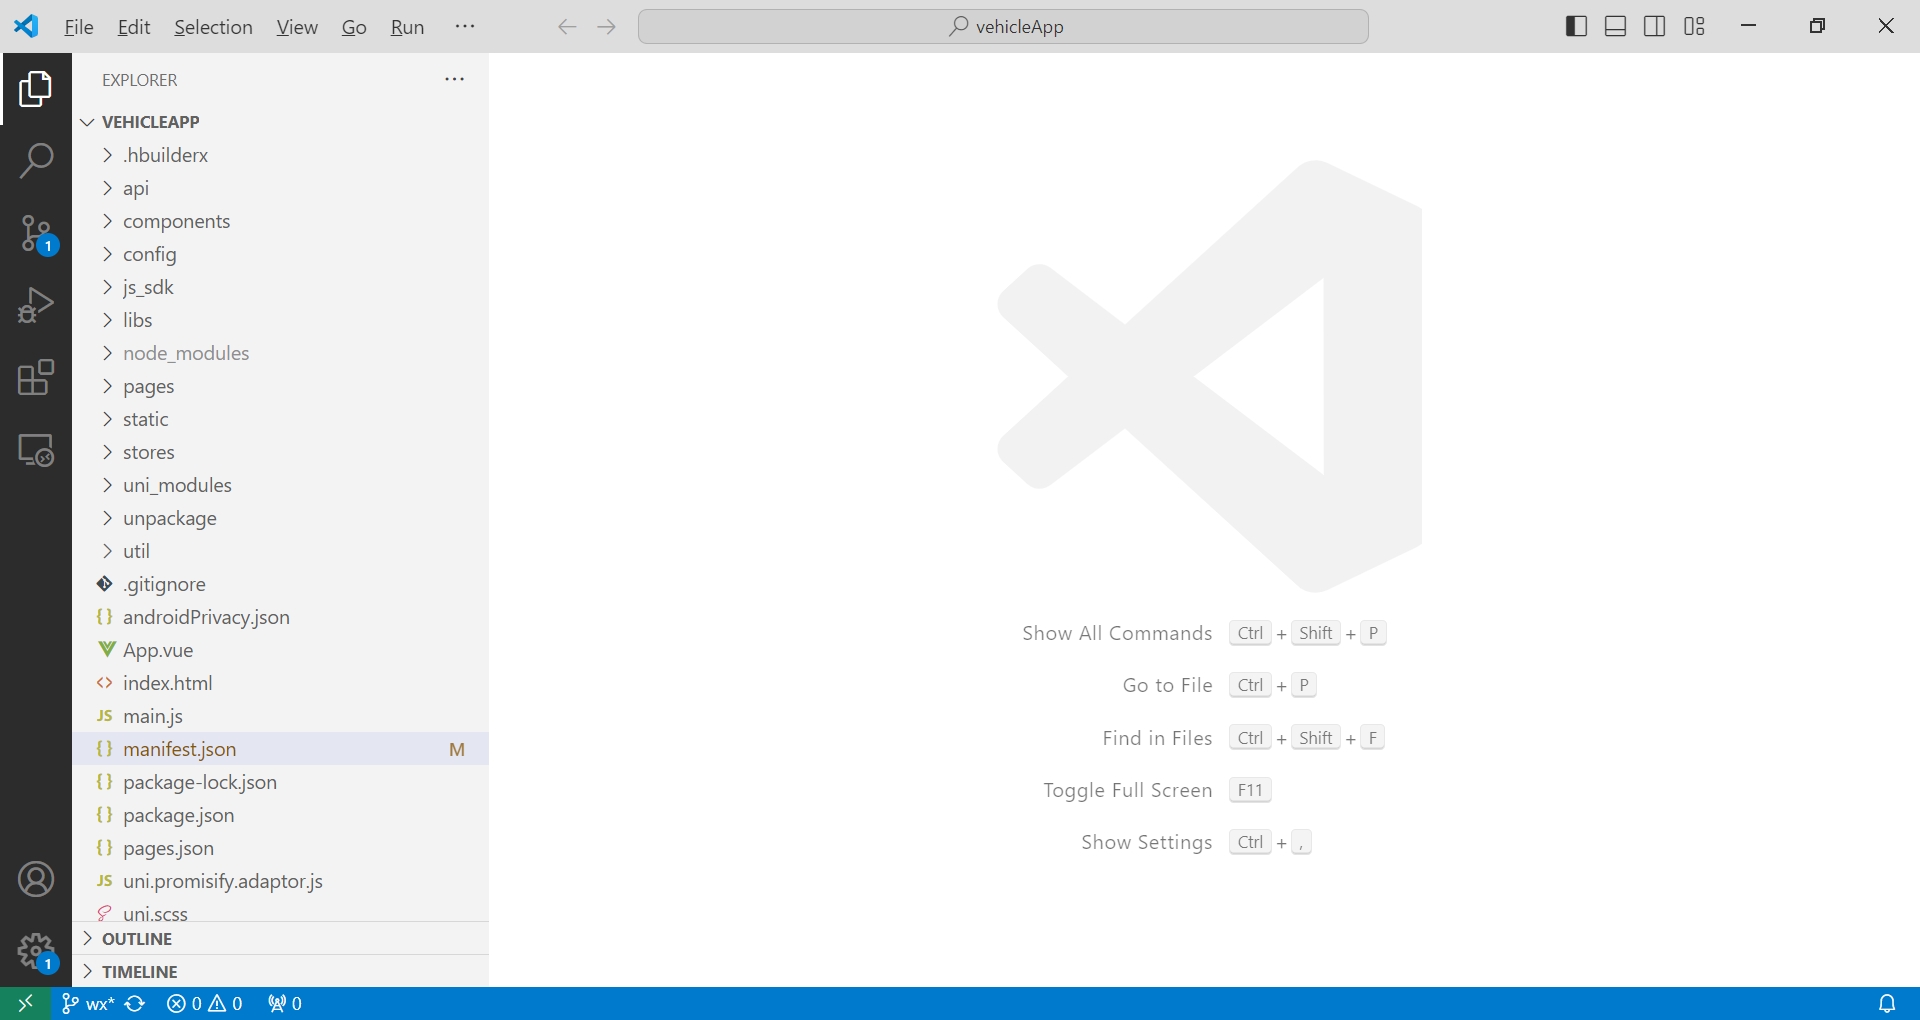The width and height of the screenshot is (1920, 1020).
Task: Expand the static folder
Action: pos(280,419)
